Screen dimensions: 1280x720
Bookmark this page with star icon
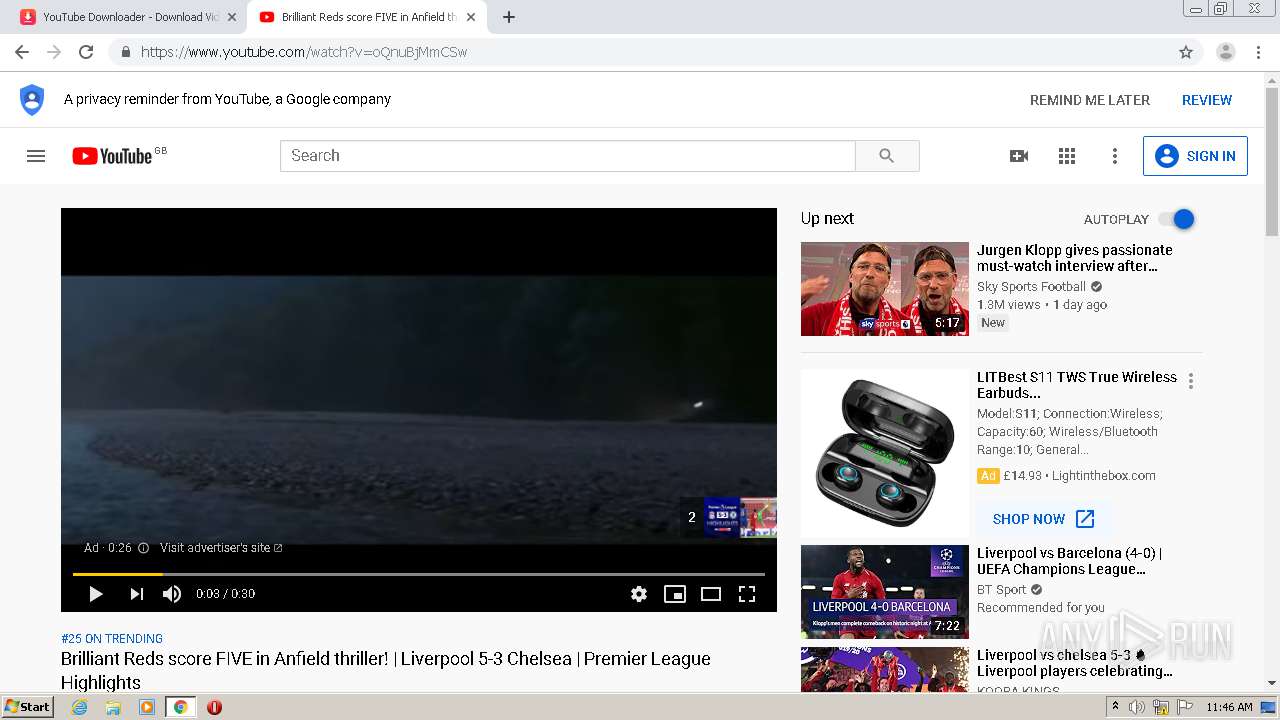pos(1186,52)
